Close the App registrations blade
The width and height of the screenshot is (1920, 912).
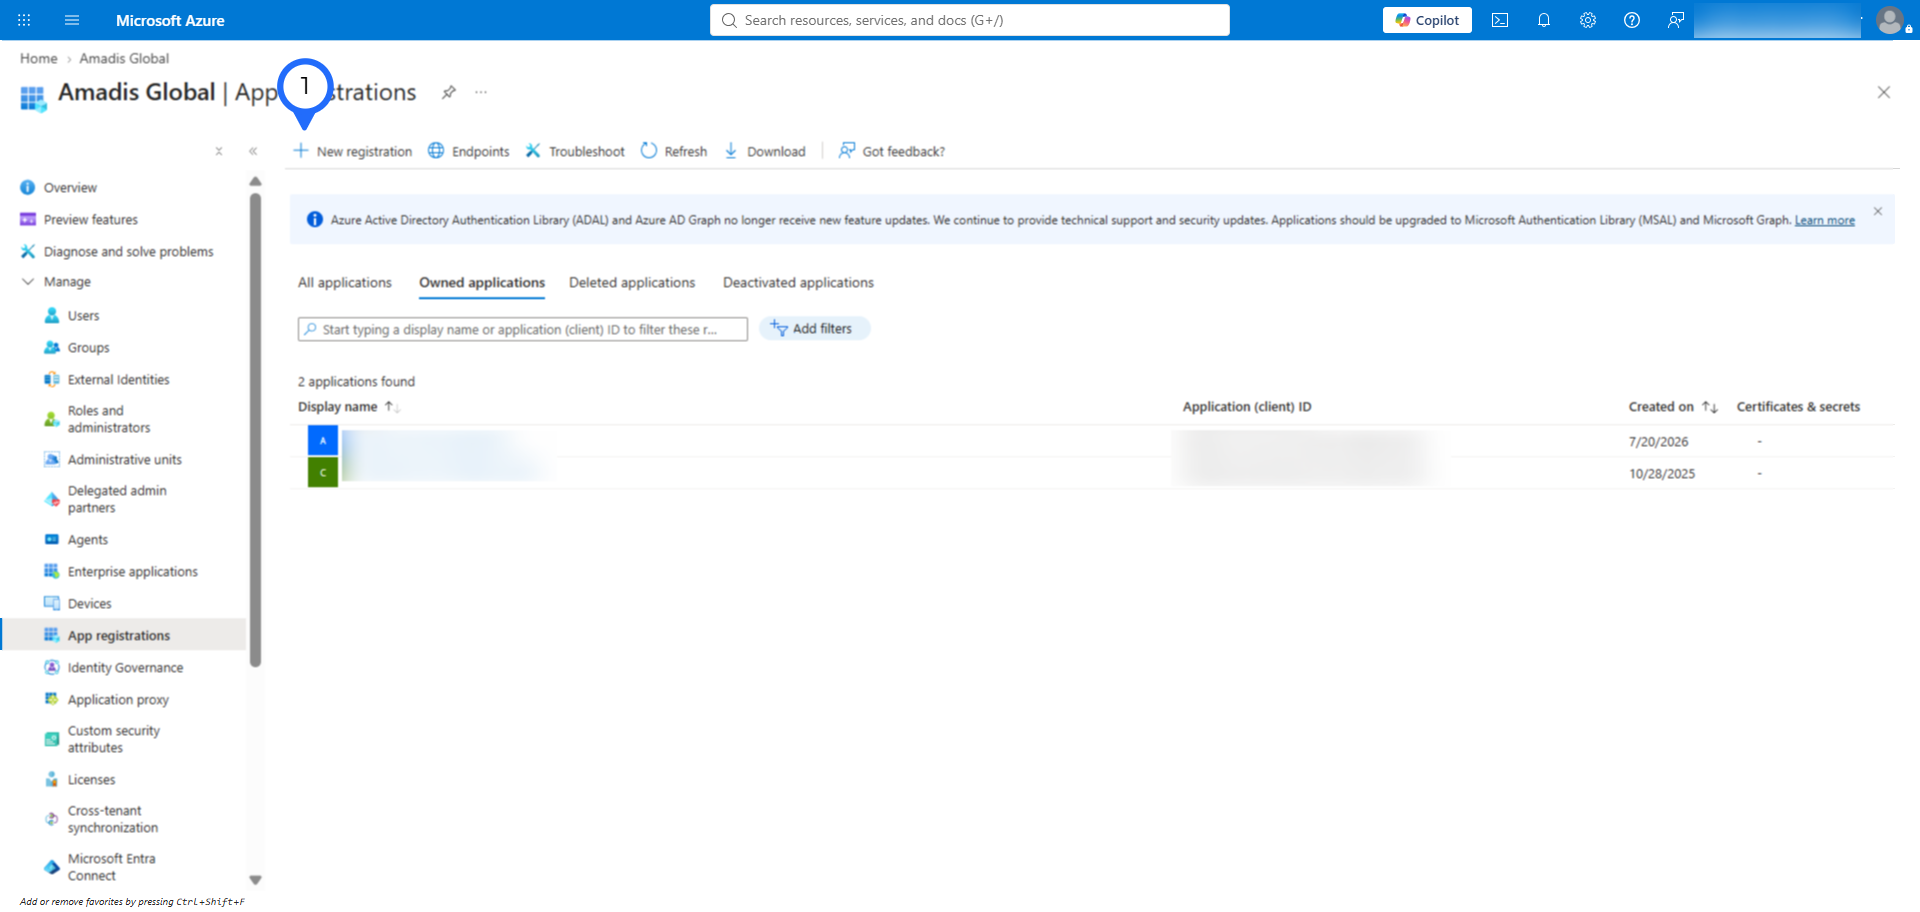[1884, 92]
